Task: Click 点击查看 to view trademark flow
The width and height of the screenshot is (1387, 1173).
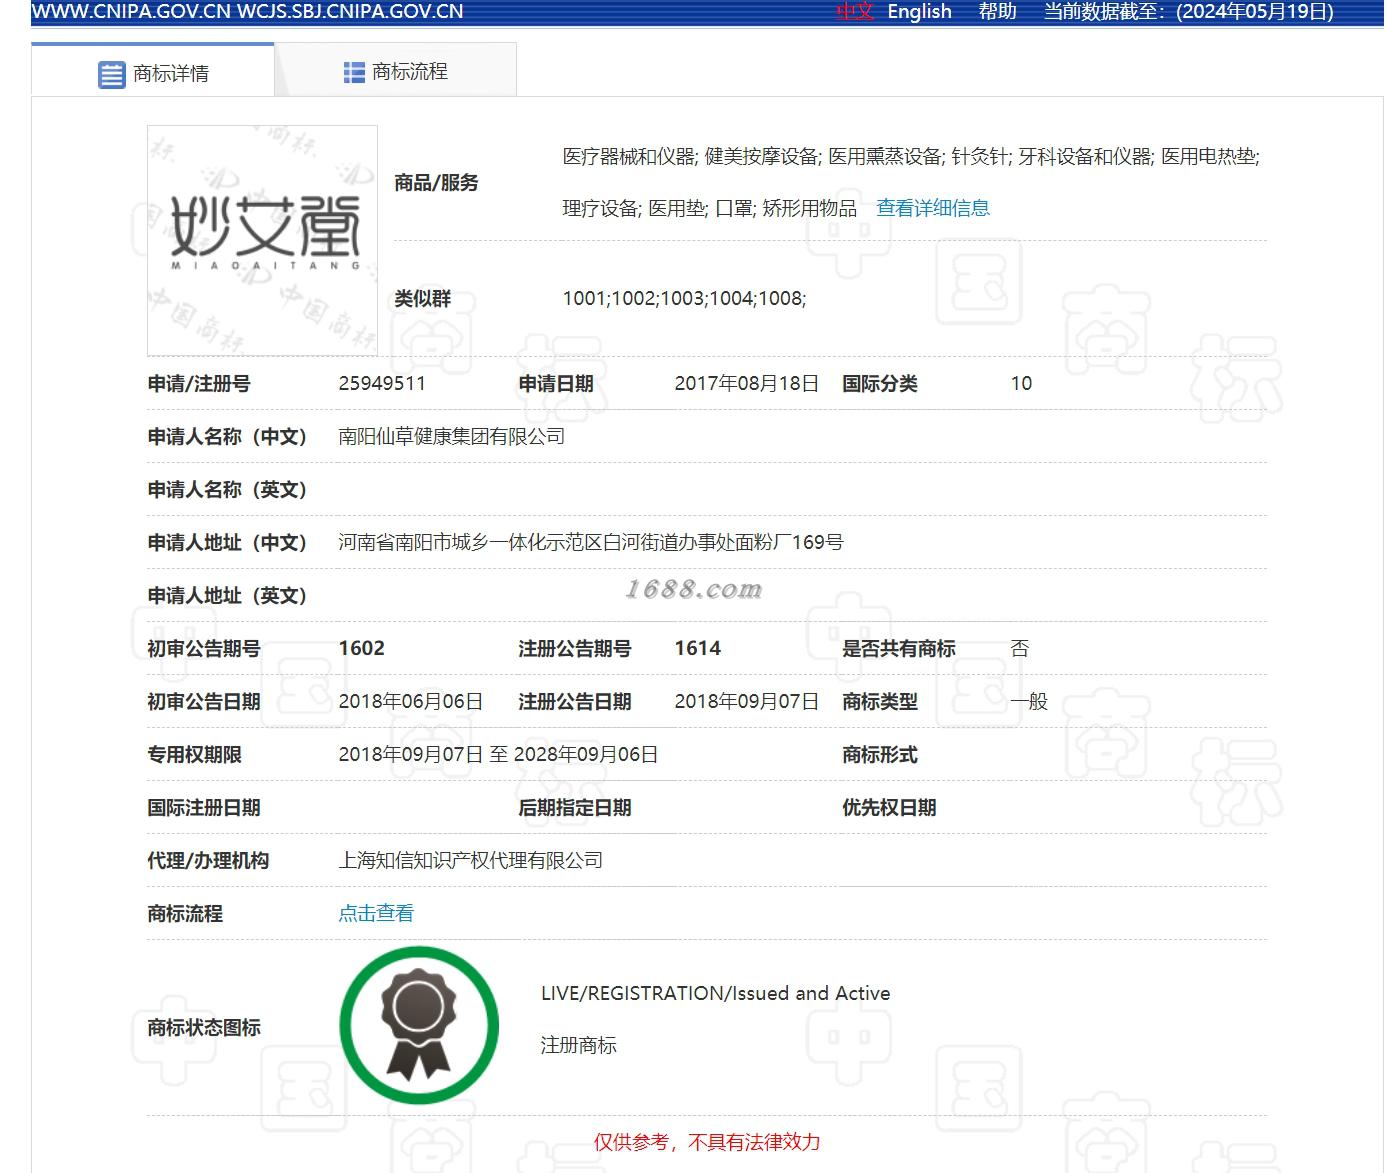Action: tap(376, 913)
